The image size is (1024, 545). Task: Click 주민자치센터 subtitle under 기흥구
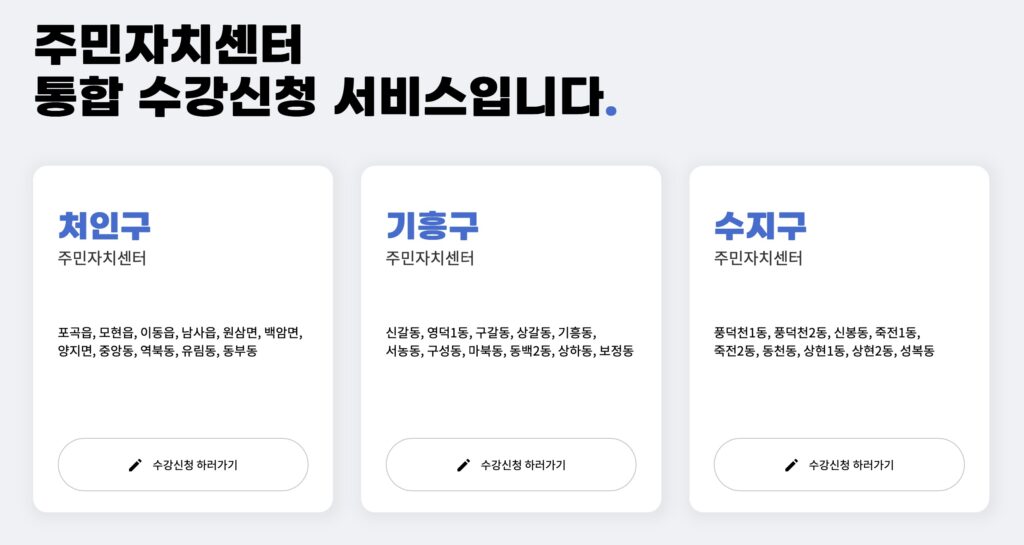(430, 258)
